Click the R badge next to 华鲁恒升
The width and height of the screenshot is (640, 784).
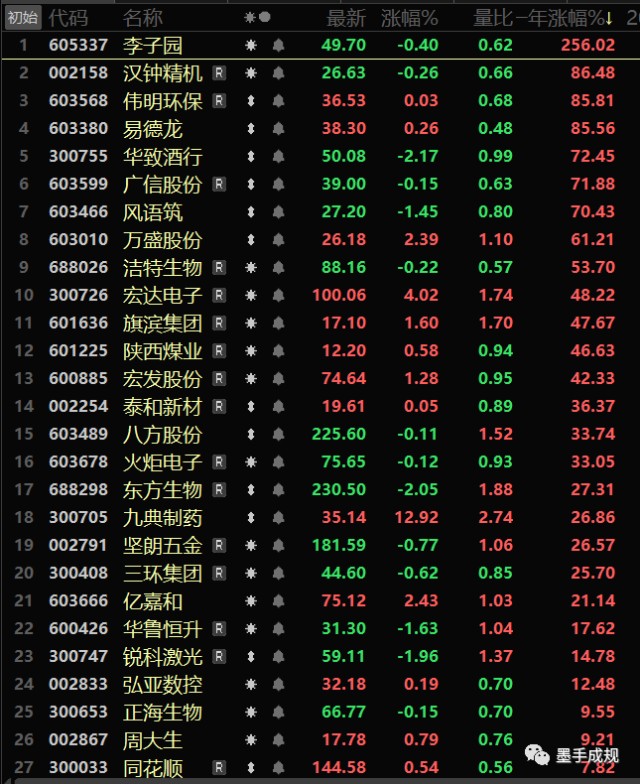[x=219, y=628]
